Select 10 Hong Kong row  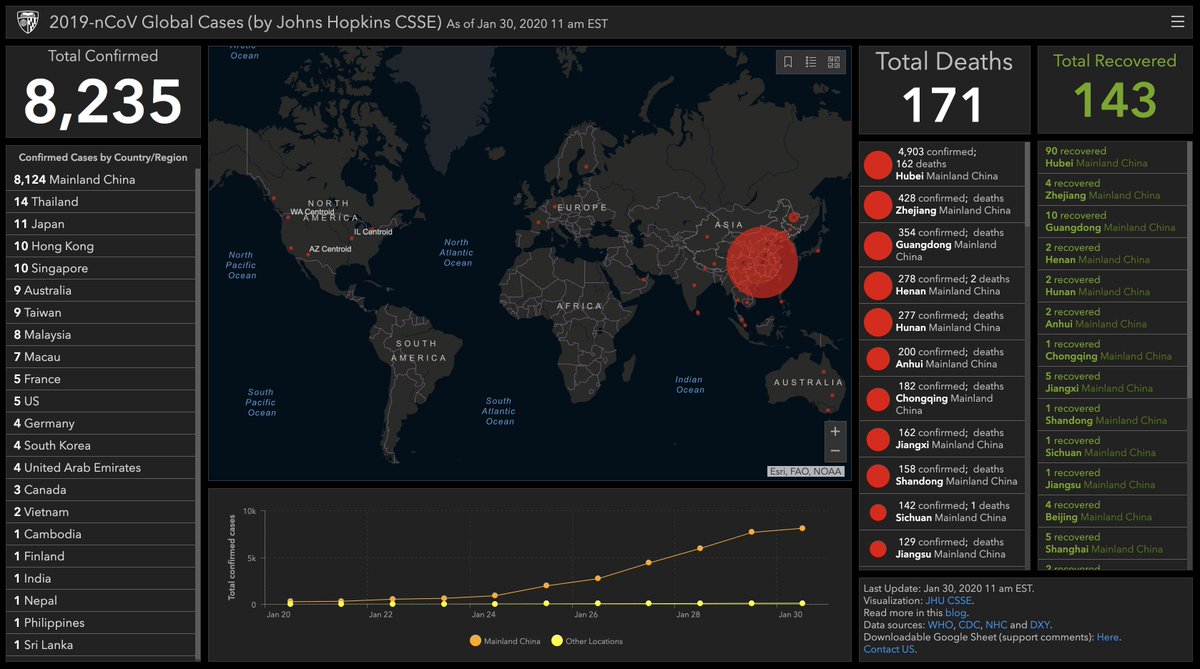coord(102,246)
